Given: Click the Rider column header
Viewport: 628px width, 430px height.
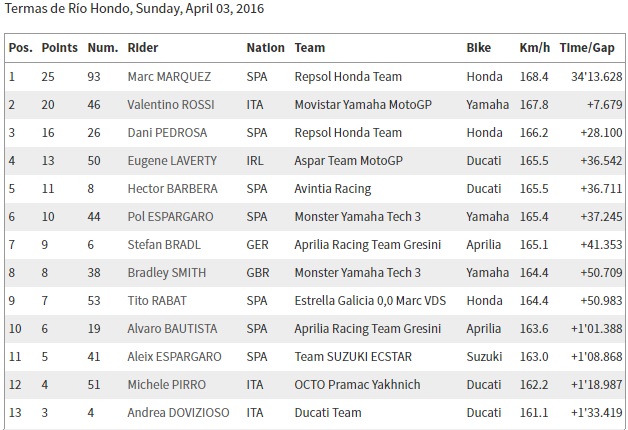Looking at the screenshot, I should click(143, 48).
